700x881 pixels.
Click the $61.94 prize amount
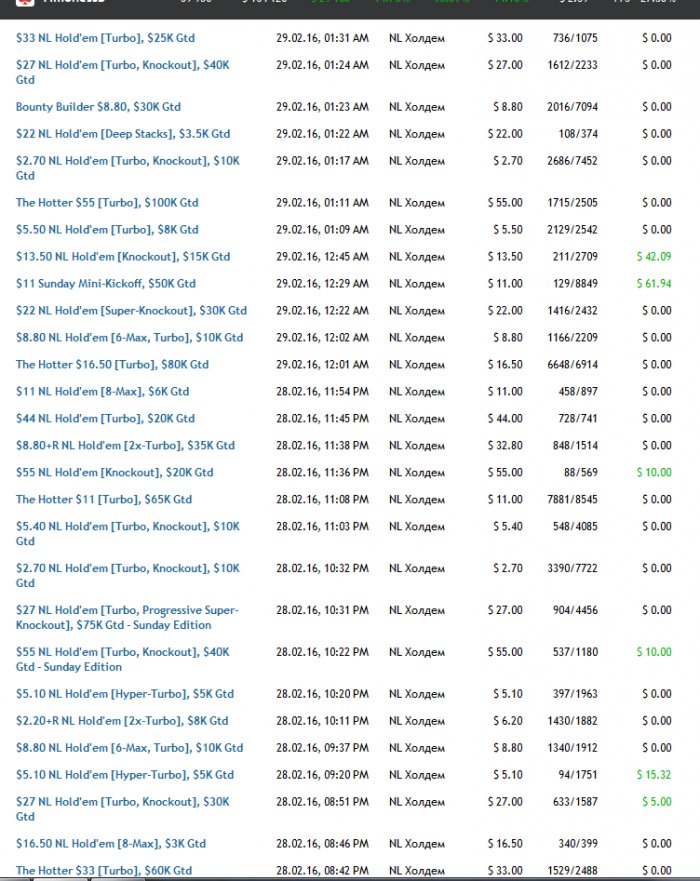653,284
